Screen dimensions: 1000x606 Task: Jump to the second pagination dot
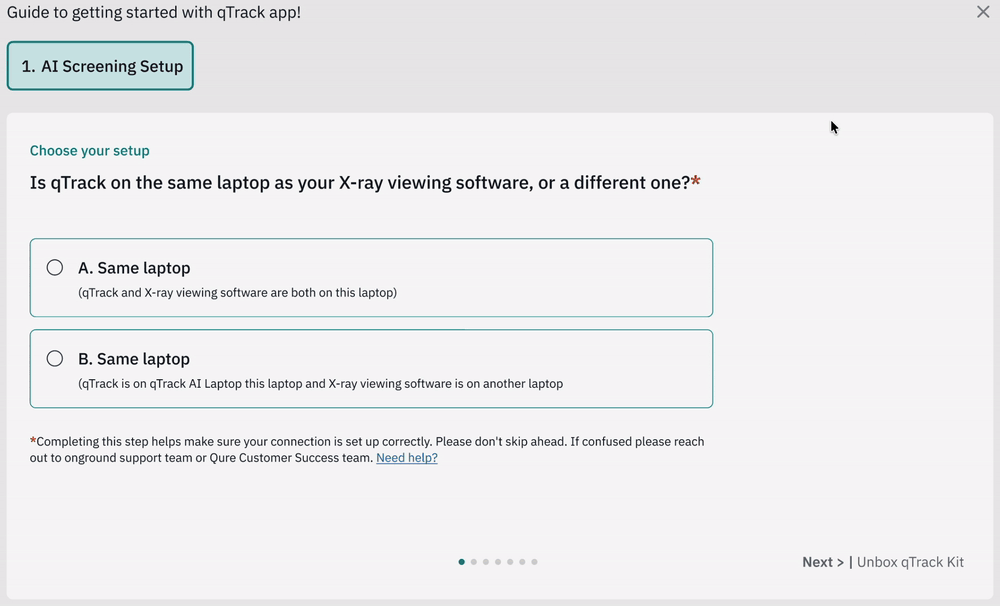(x=473, y=562)
